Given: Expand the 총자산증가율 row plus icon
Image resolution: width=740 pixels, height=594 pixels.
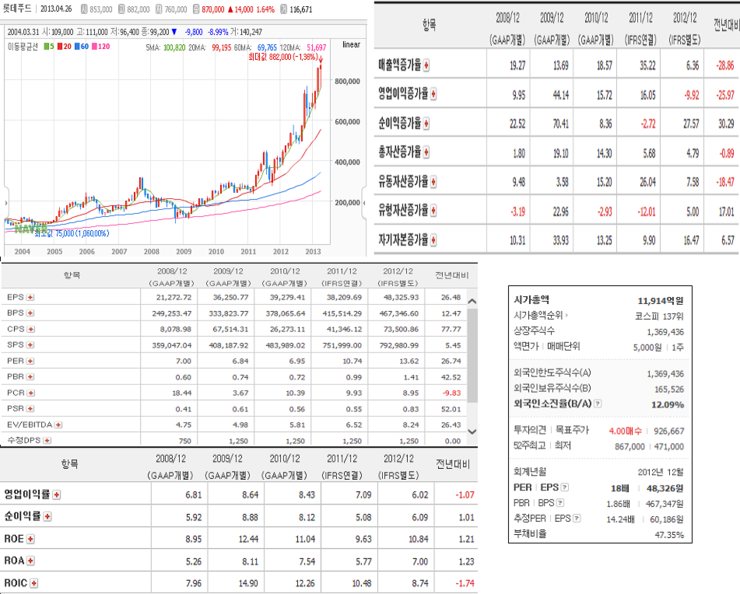Looking at the screenshot, I should tap(426, 152).
